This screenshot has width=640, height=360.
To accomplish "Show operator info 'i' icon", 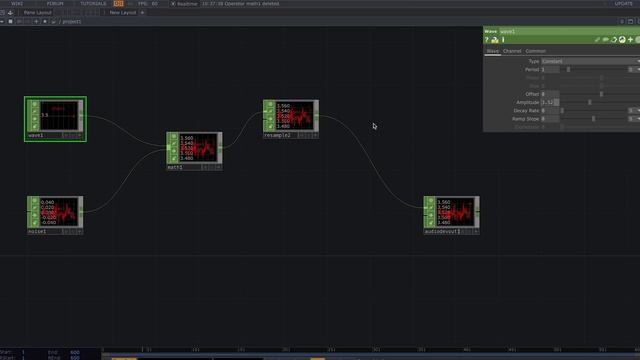I will [x=503, y=40].
